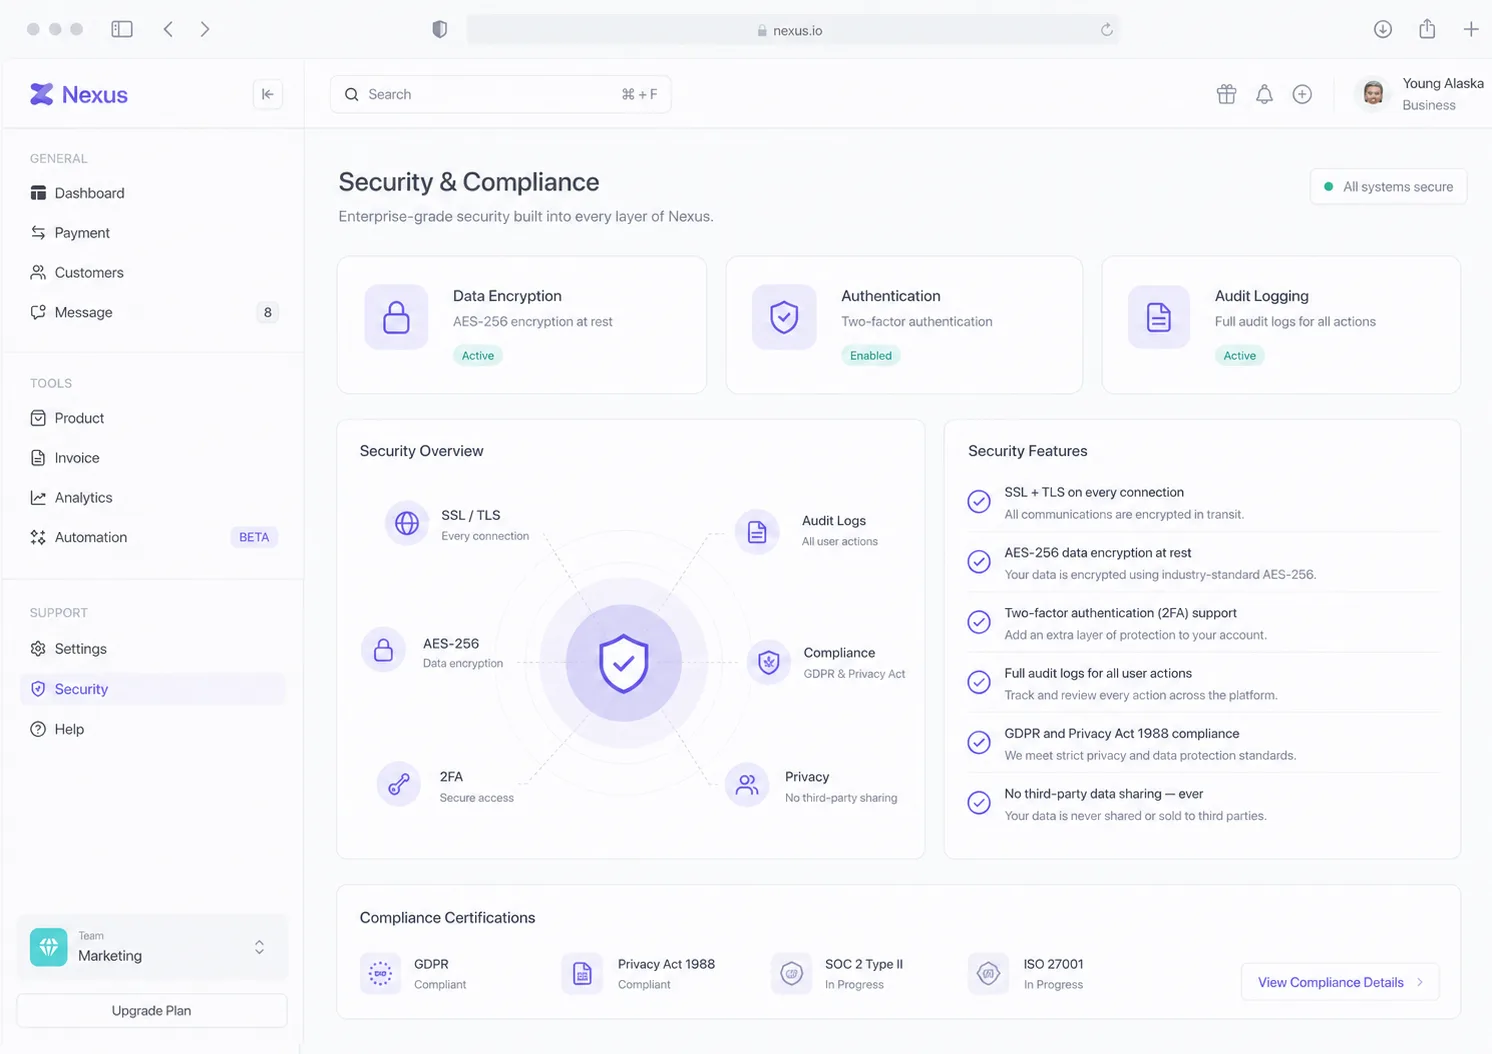The image size is (1492, 1054).
Task: Click the No third-party data sharing checkmark
Action: [x=979, y=802]
